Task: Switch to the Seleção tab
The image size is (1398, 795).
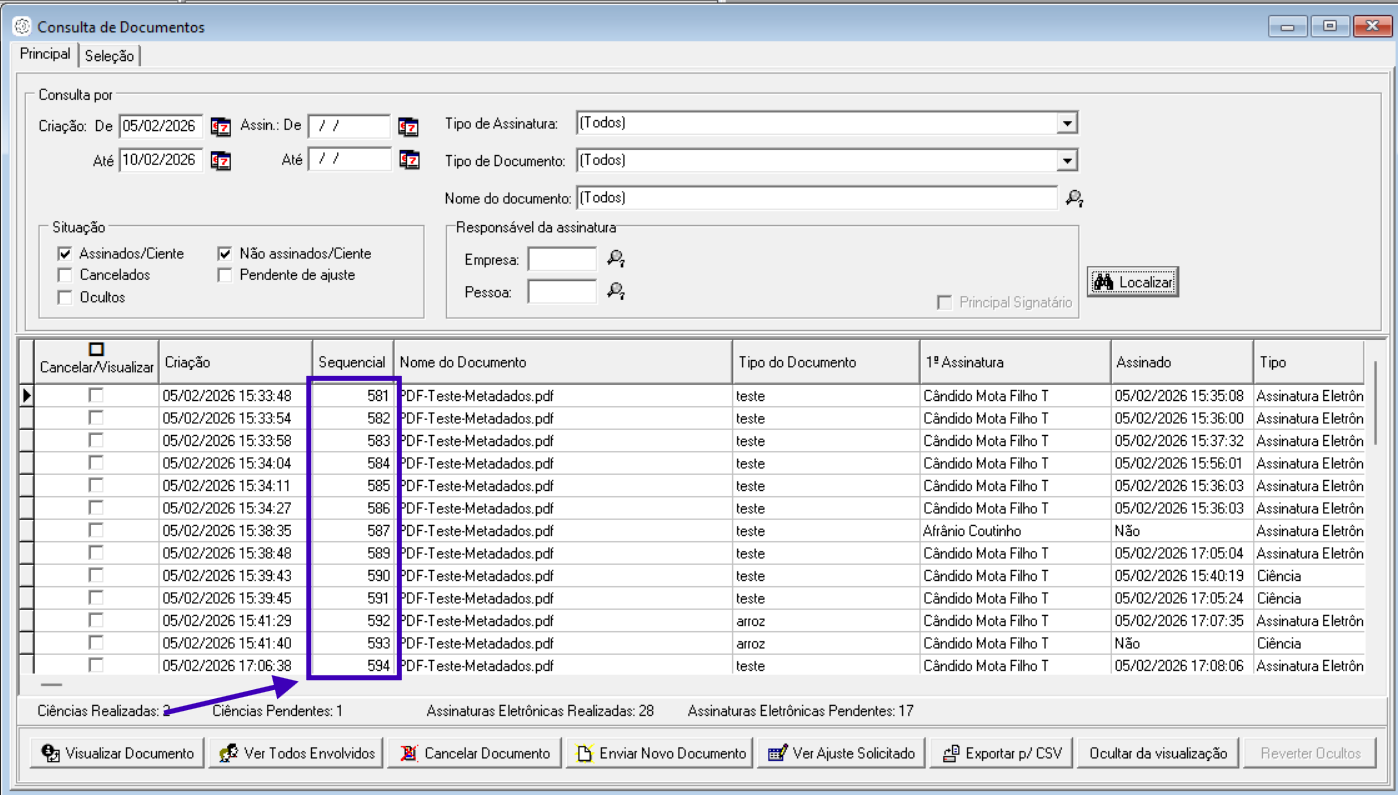Action: pos(109,56)
